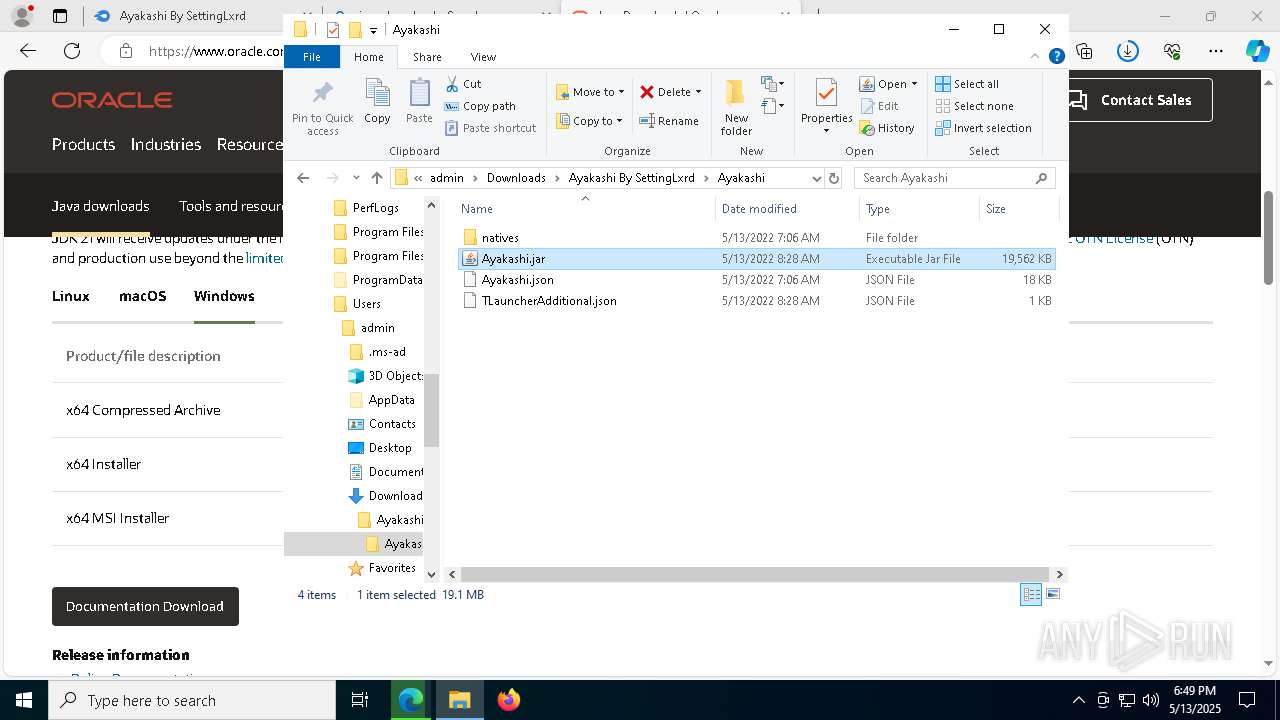Switch to details view layout
Image resolution: width=1280 pixels, height=720 pixels.
pos(1031,595)
